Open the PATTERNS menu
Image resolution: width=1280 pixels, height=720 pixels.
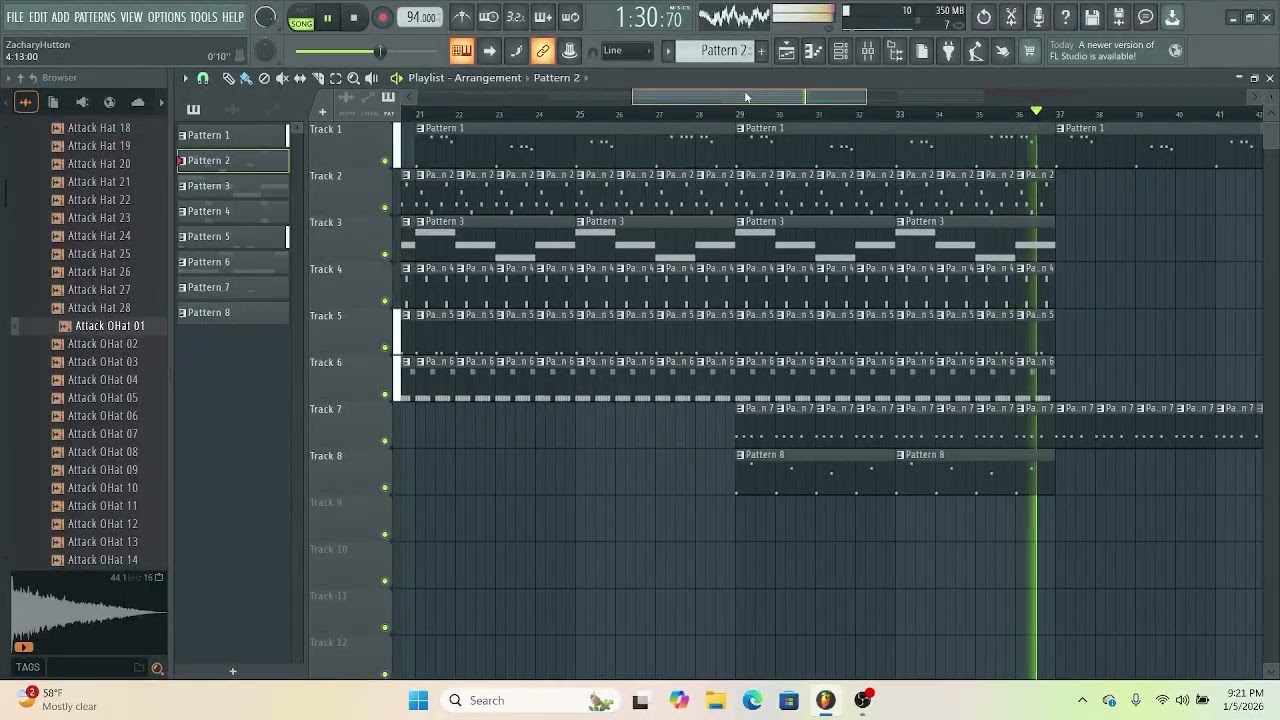tap(95, 17)
